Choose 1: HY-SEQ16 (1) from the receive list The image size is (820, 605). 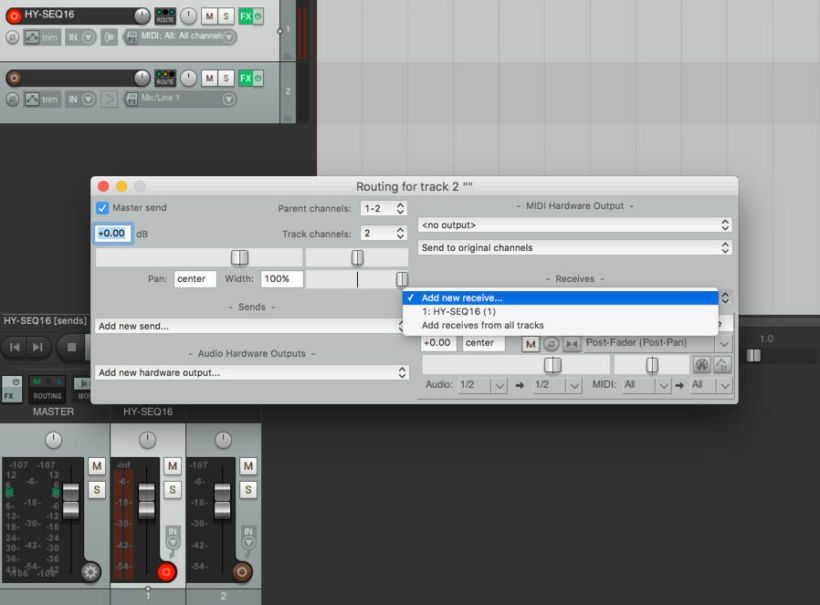(x=458, y=312)
